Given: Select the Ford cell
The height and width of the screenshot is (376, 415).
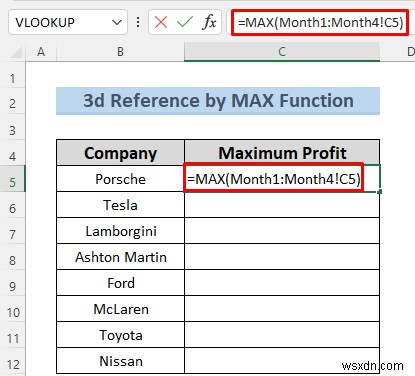Looking at the screenshot, I should 120,283.
